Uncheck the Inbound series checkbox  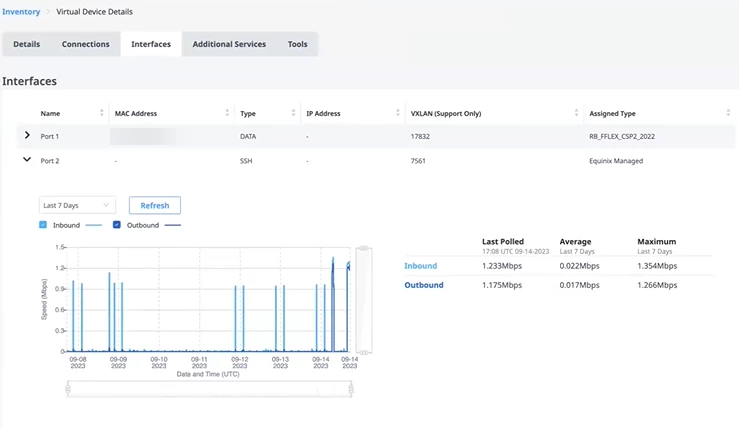coord(43,225)
